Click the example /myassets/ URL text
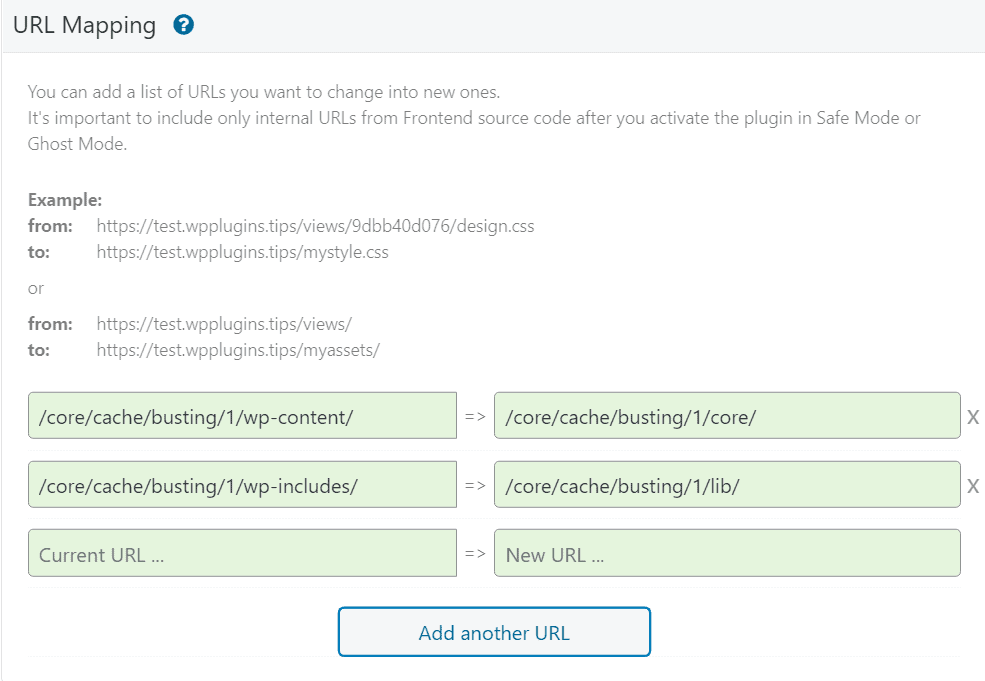Image resolution: width=985 pixels, height=681 pixels. (x=238, y=350)
